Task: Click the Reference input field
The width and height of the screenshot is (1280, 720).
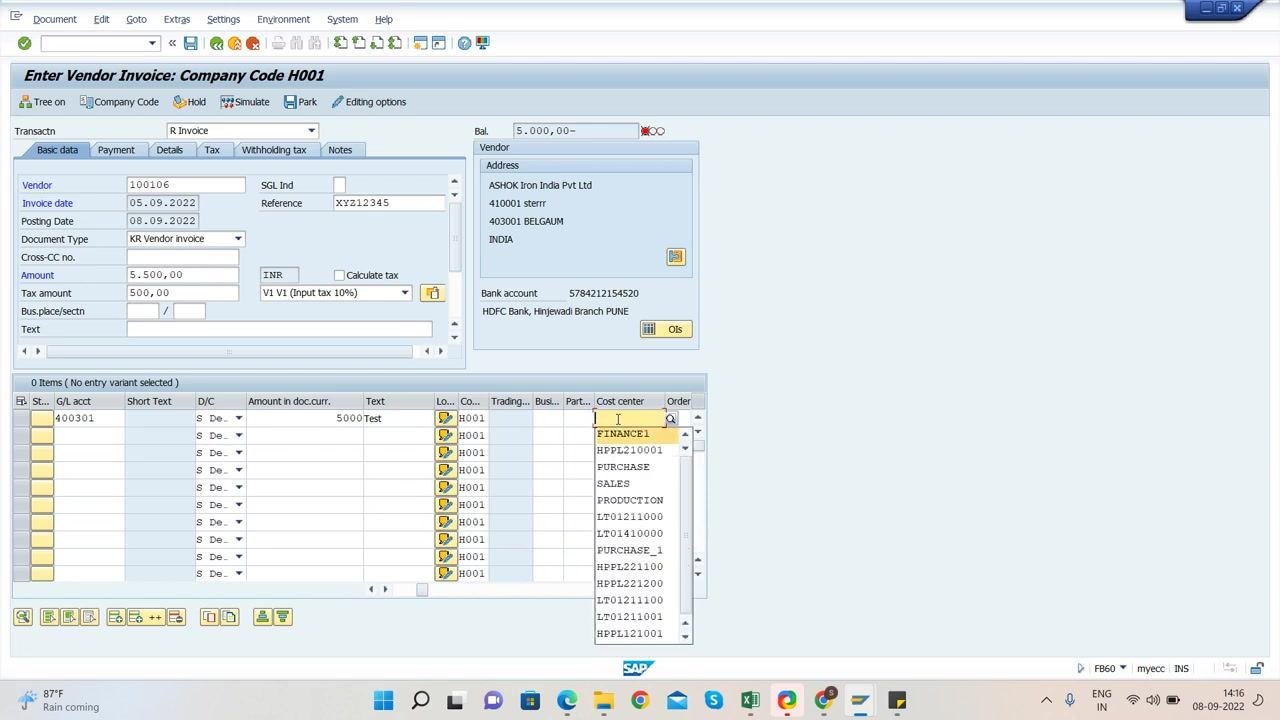Action: coord(390,203)
